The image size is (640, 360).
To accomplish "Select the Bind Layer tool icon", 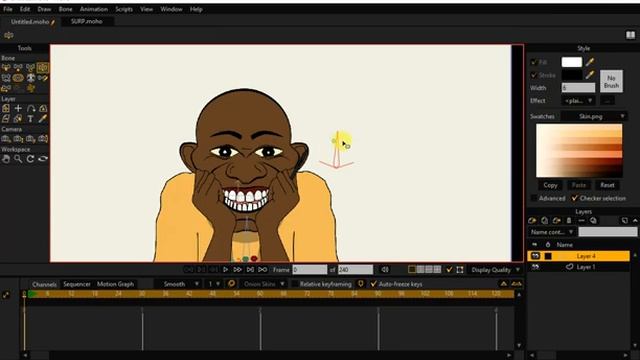I will click(x=31, y=78).
